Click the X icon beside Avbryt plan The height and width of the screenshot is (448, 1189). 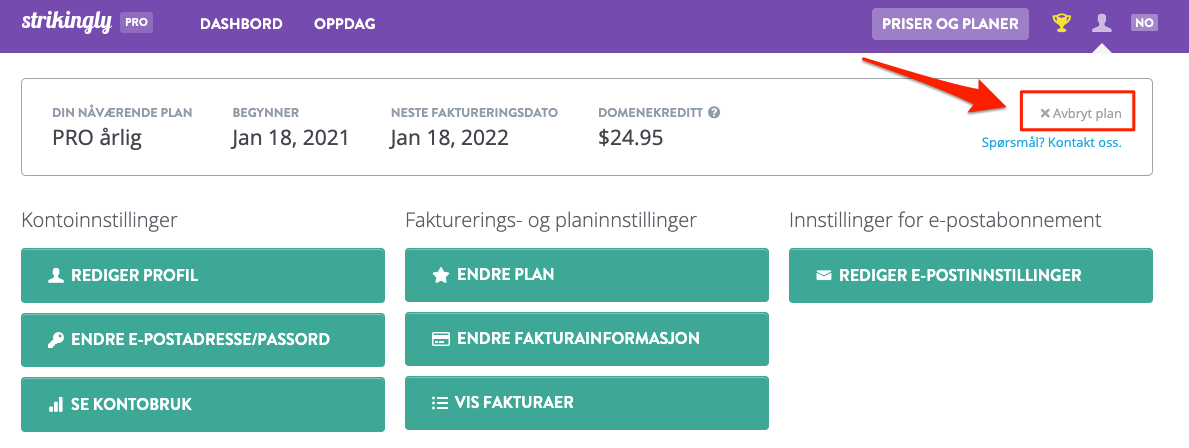pos(1044,114)
